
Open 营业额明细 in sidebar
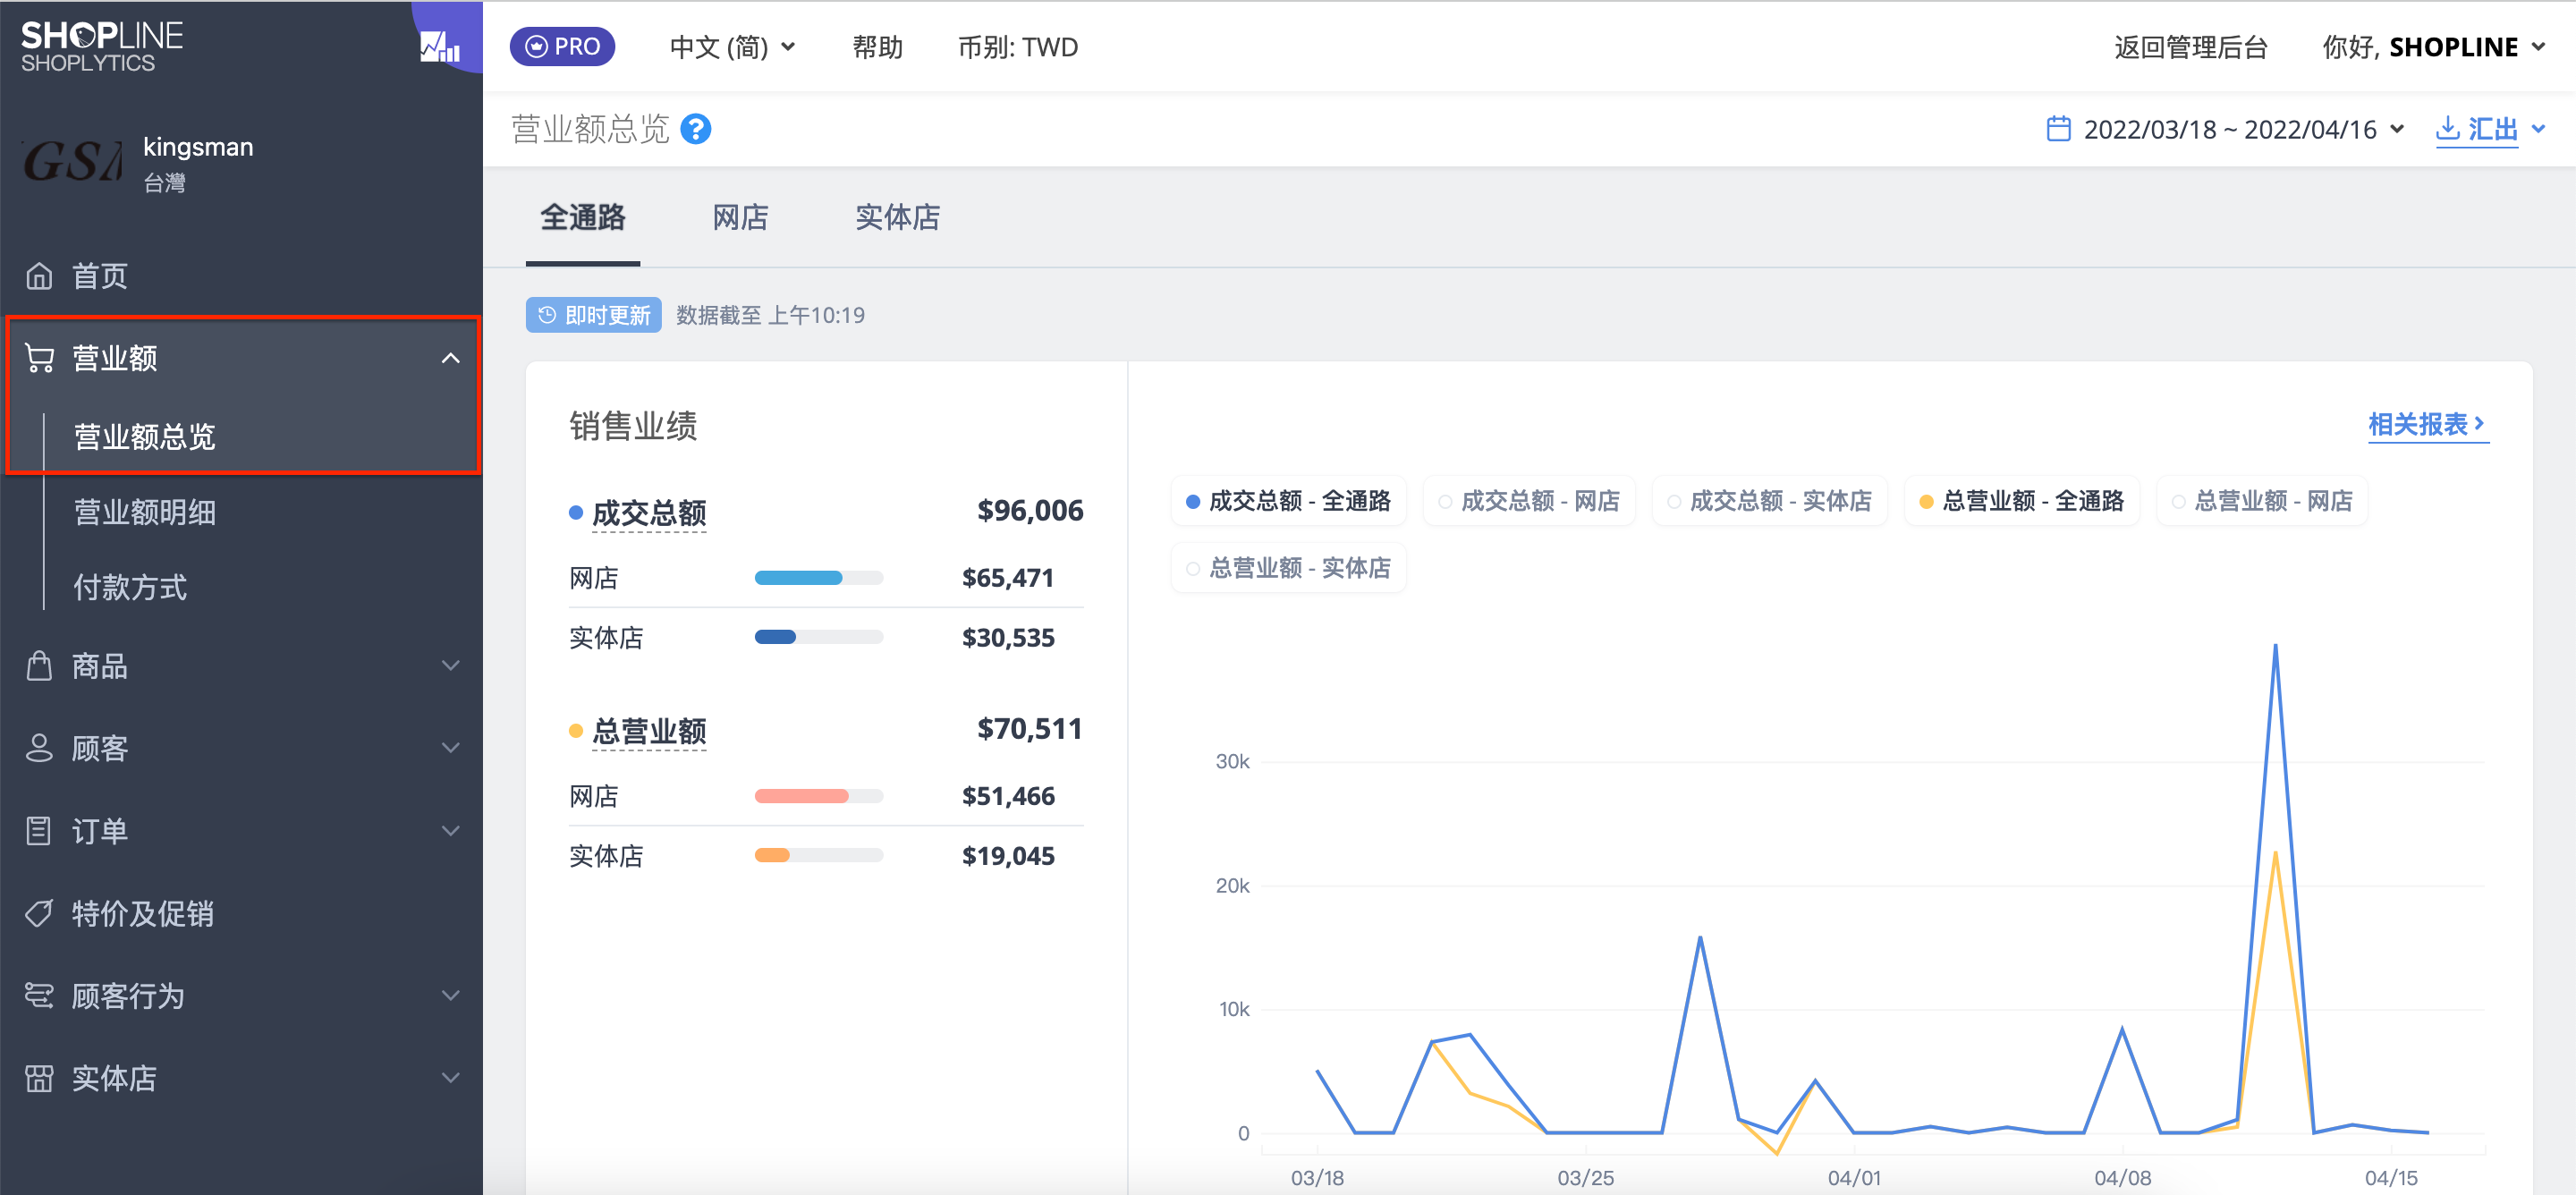[144, 512]
